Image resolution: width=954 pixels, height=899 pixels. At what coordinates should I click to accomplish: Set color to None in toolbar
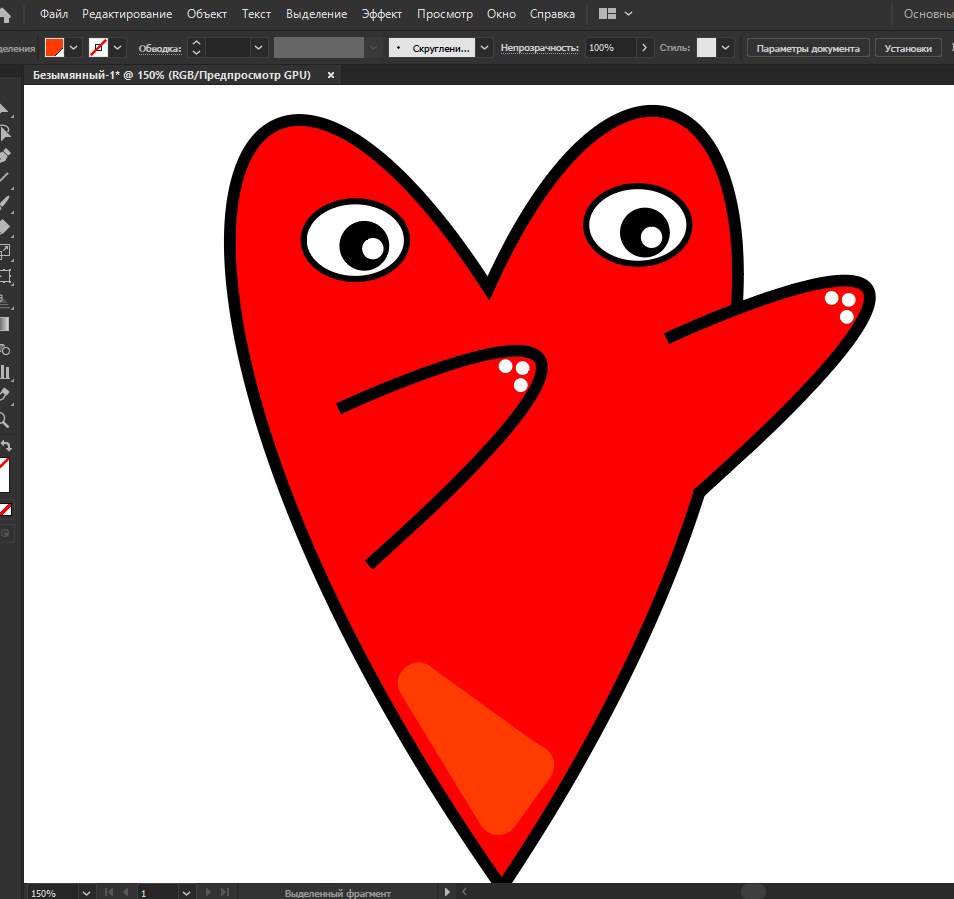5,510
